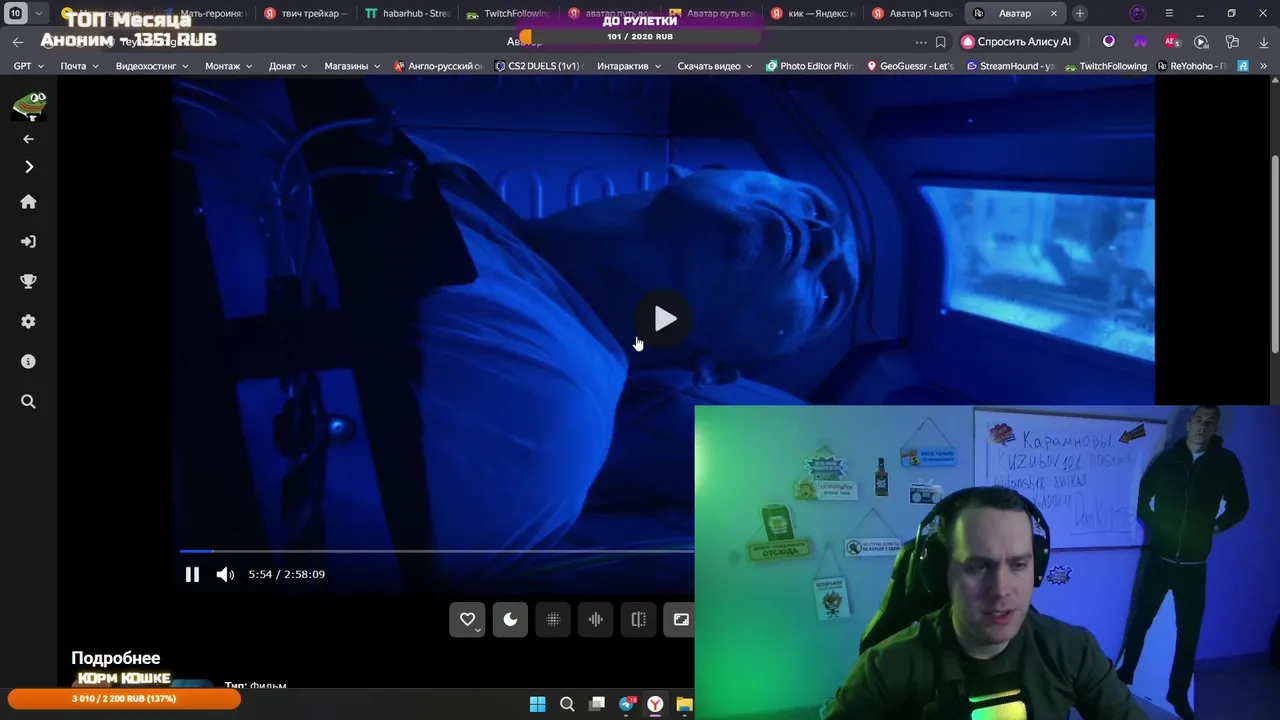The width and height of the screenshot is (1280, 720).
Task: Click the frog logo in the sidebar
Action: coord(28,105)
